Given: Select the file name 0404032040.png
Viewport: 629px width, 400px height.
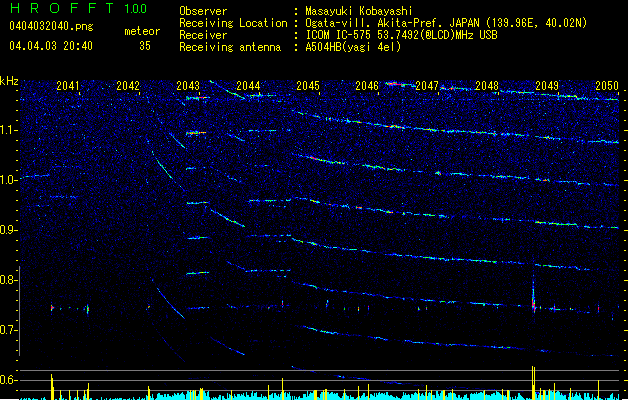Looking at the screenshot, I should [51, 27].
